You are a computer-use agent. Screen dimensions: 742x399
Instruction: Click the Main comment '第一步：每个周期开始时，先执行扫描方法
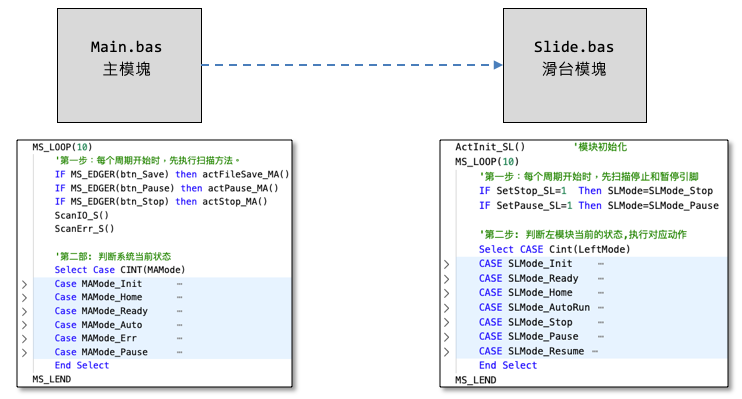coord(148,160)
